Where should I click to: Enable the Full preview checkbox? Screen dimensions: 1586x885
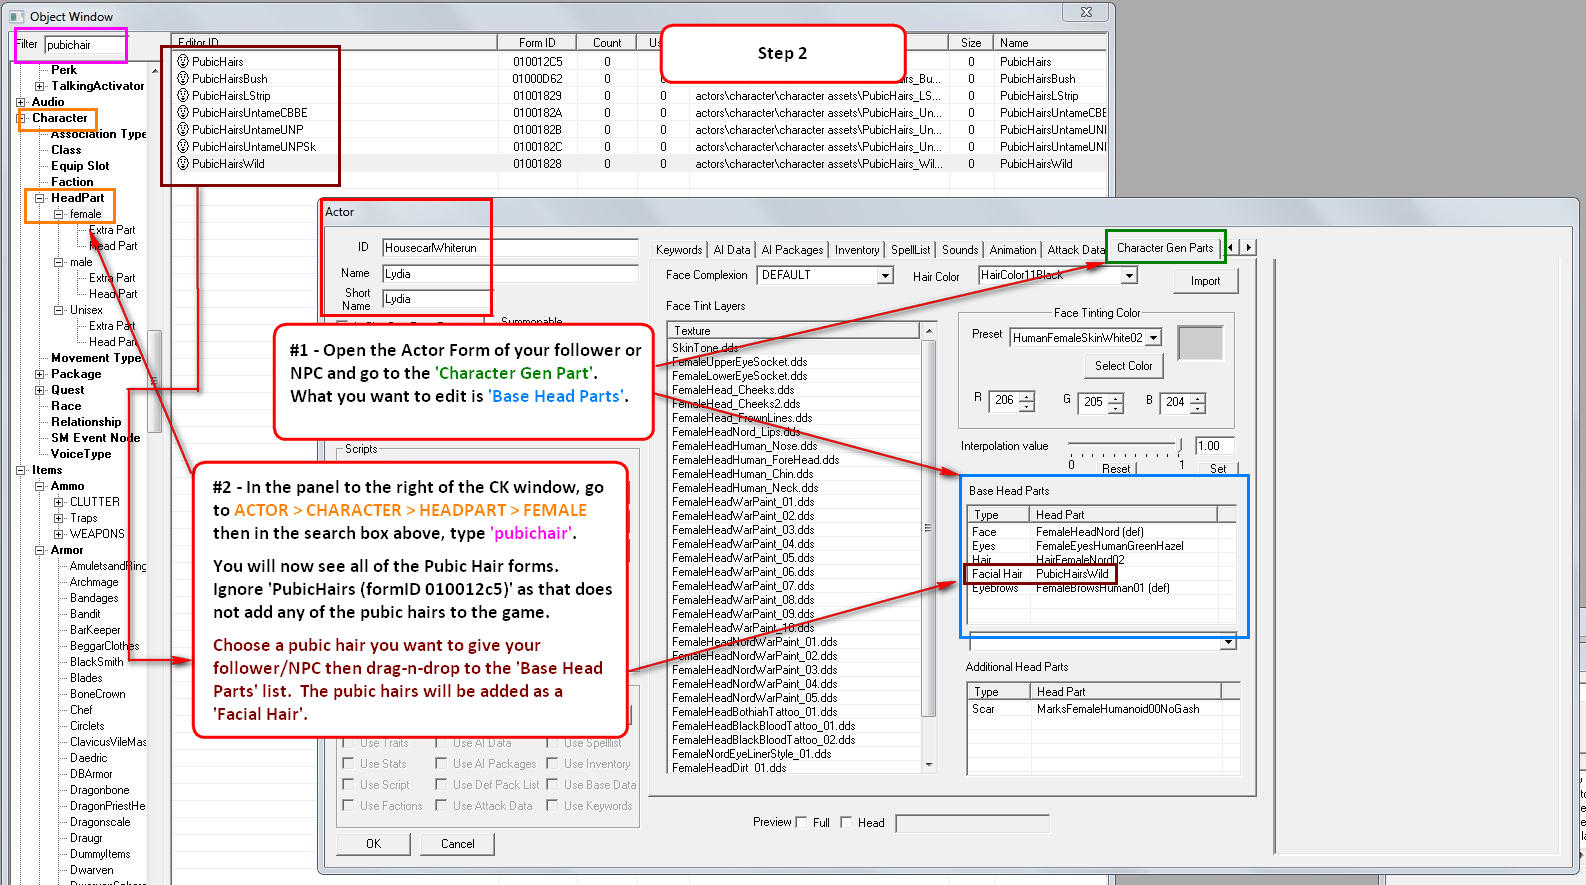[801, 822]
